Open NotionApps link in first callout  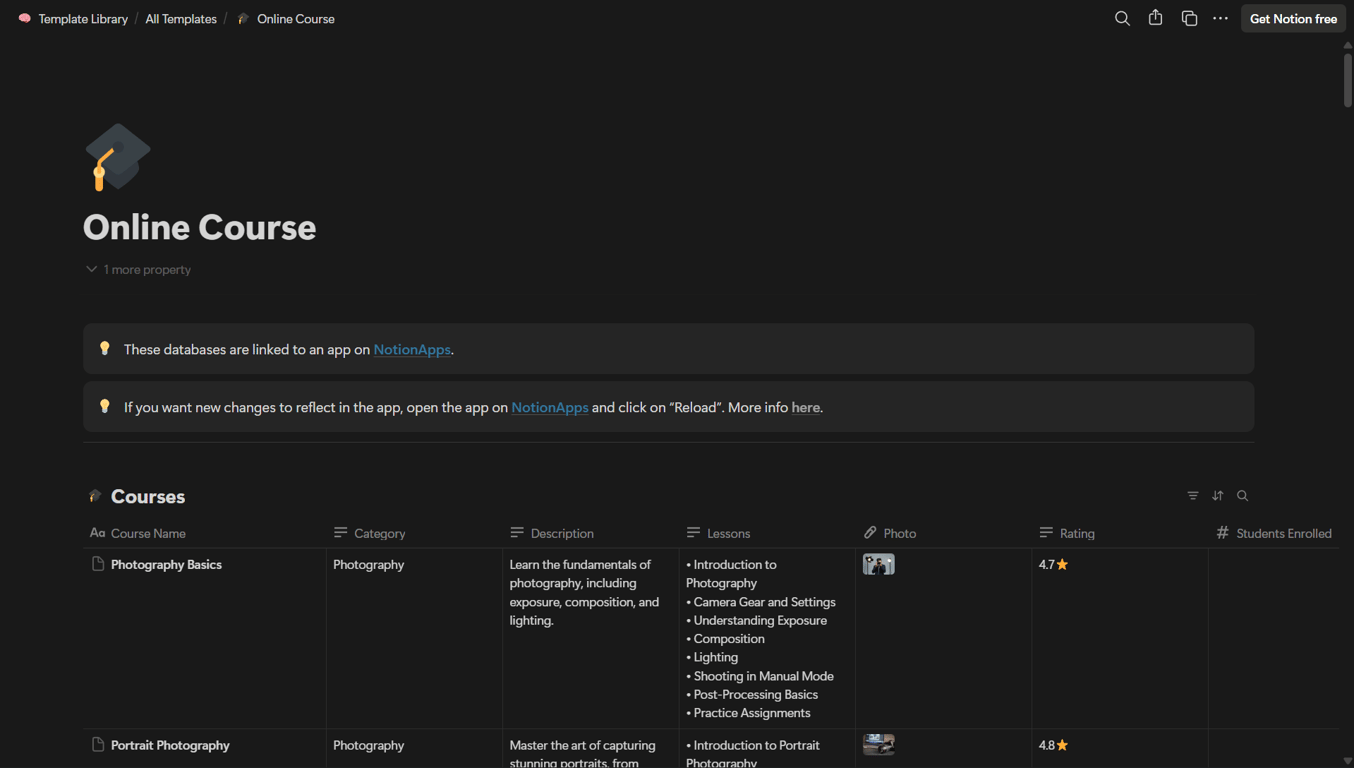[x=412, y=349]
